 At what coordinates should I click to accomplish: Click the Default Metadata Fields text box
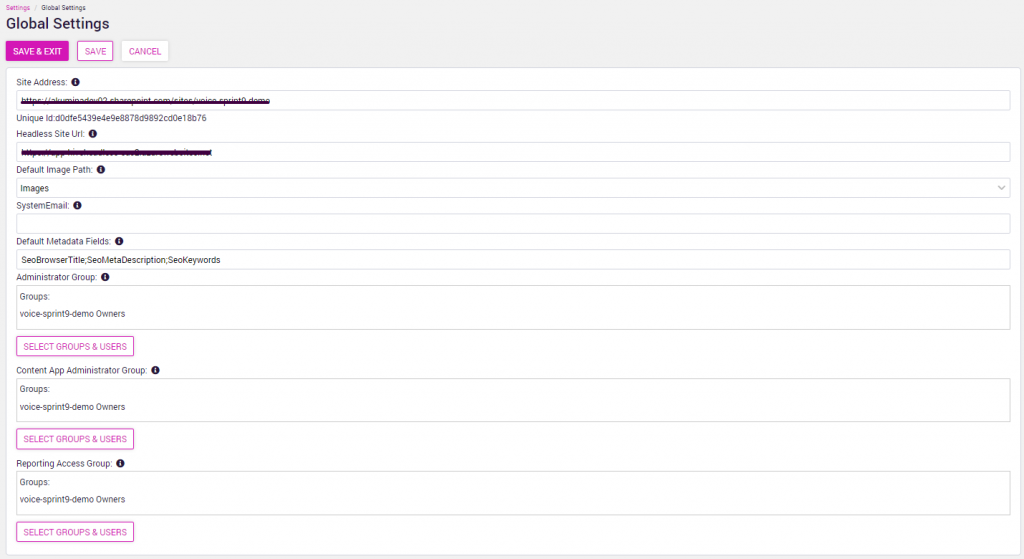(513, 260)
